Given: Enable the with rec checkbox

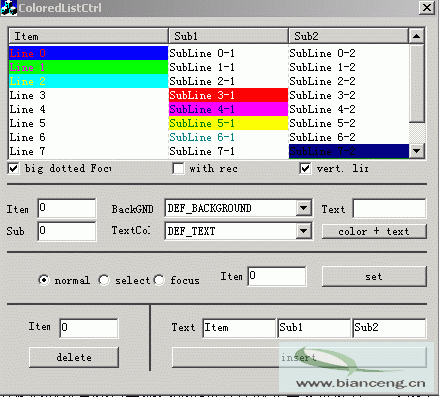Looking at the screenshot, I should (178, 168).
